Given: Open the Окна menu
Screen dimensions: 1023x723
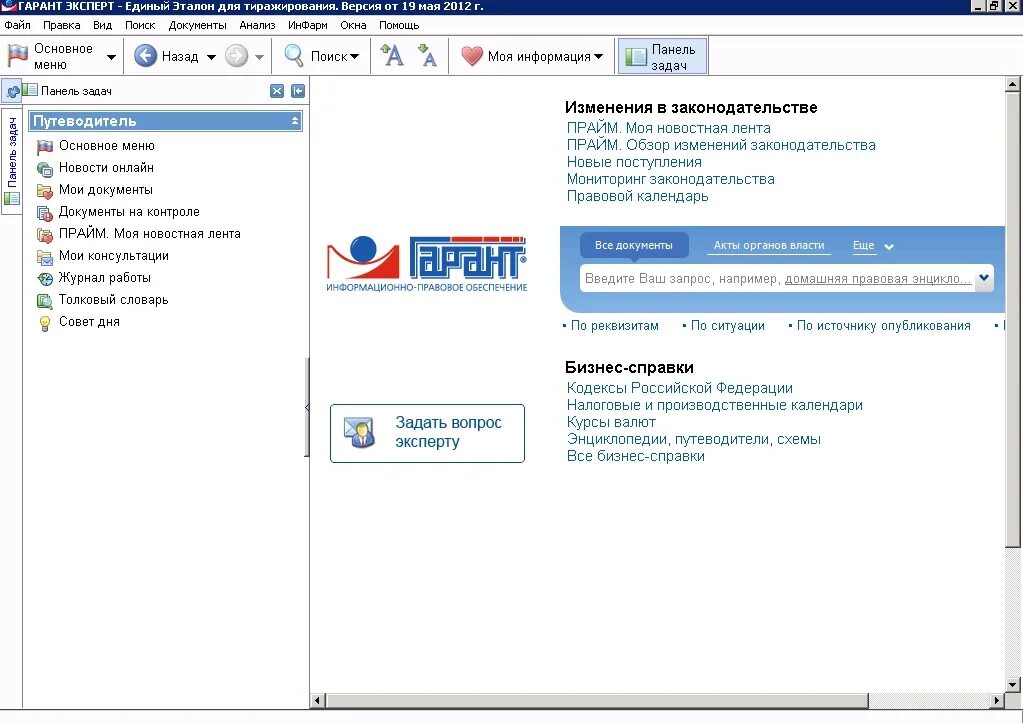Looking at the screenshot, I should point(353,25).
